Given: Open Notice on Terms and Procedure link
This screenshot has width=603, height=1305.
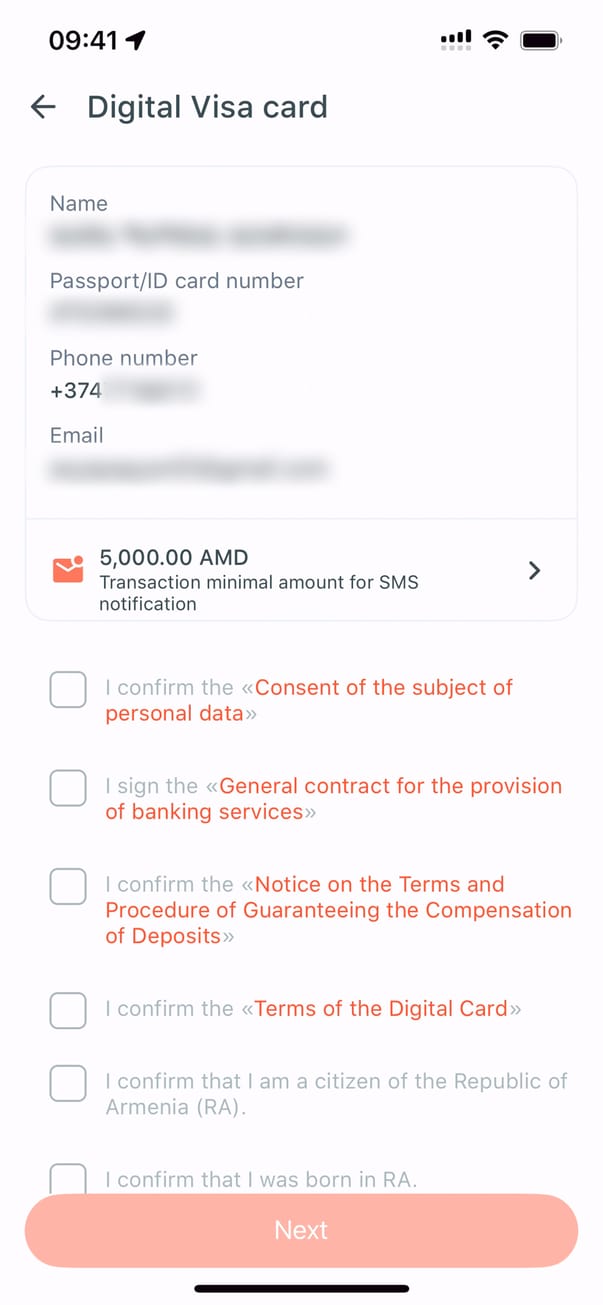Looking at the screenshot, I should [380, 885].
